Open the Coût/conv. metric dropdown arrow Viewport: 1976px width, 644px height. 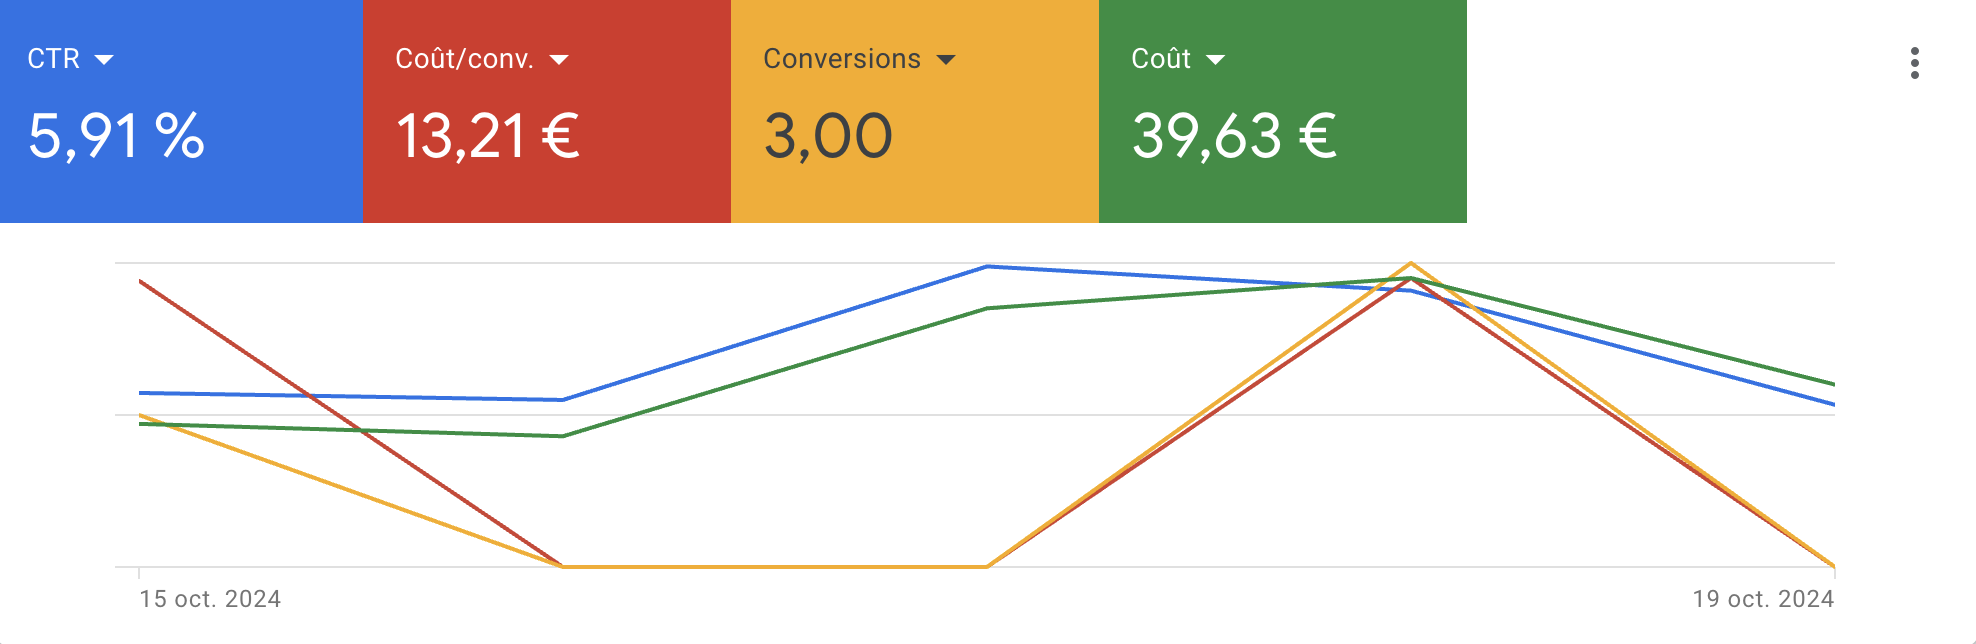559,60
